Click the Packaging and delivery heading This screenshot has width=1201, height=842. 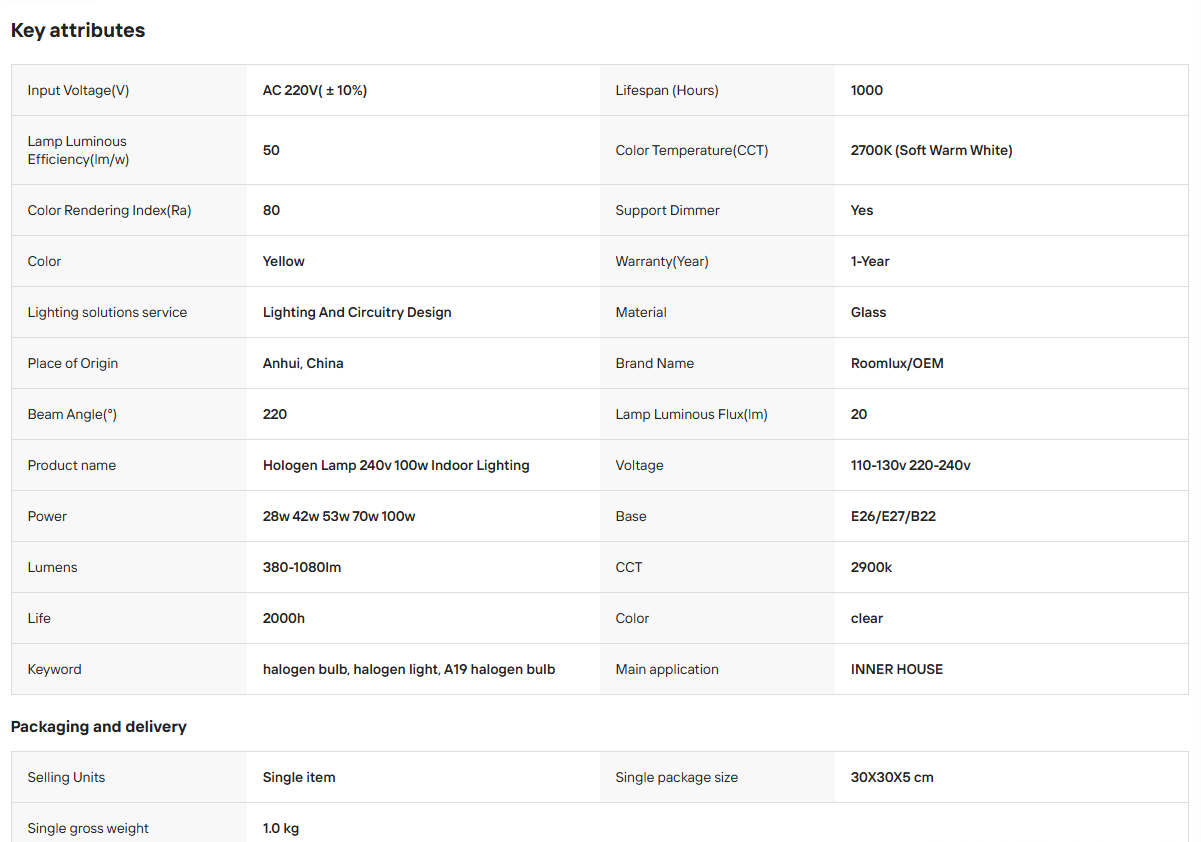point(99,727)
